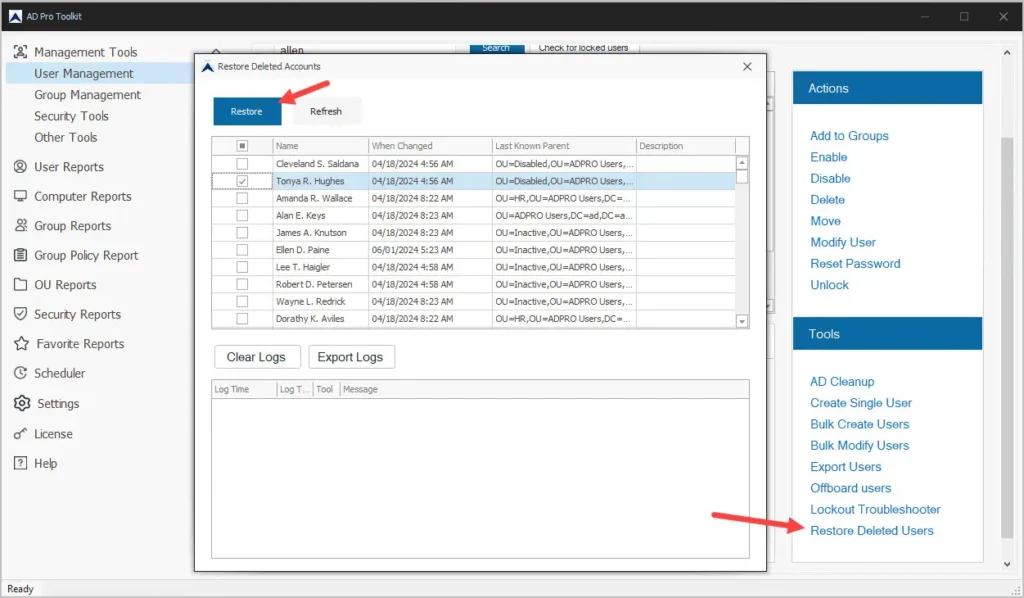This screenshot has height=598, width=1024.
Task: Open Bulk Modify Users tool
Action: pos(859,445)
